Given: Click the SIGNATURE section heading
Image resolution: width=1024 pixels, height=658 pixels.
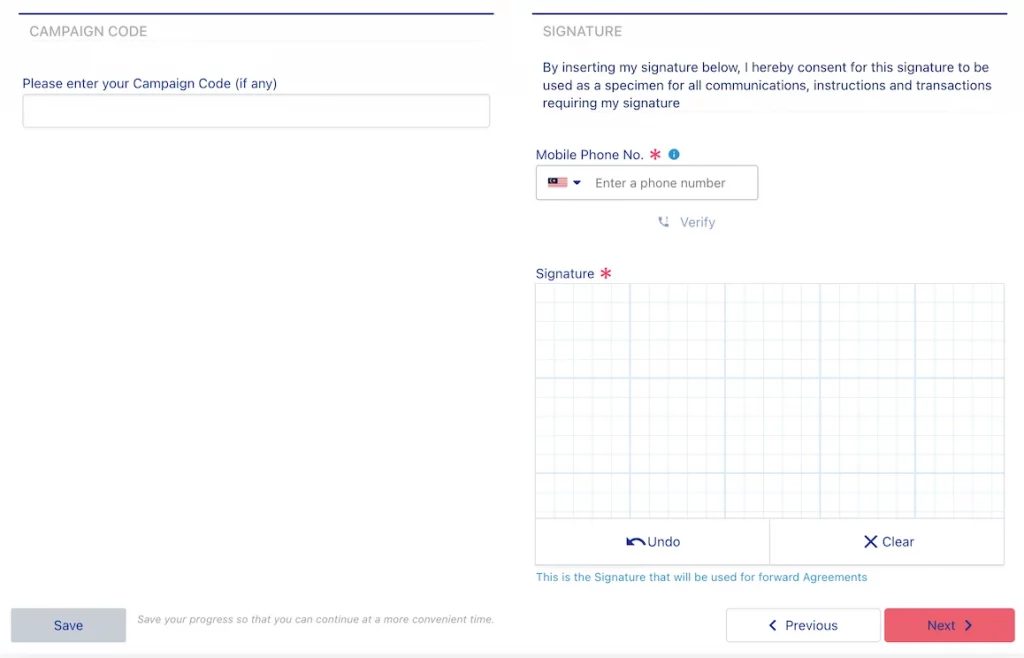Looking at the screenshot, I should tap(582, 31).
